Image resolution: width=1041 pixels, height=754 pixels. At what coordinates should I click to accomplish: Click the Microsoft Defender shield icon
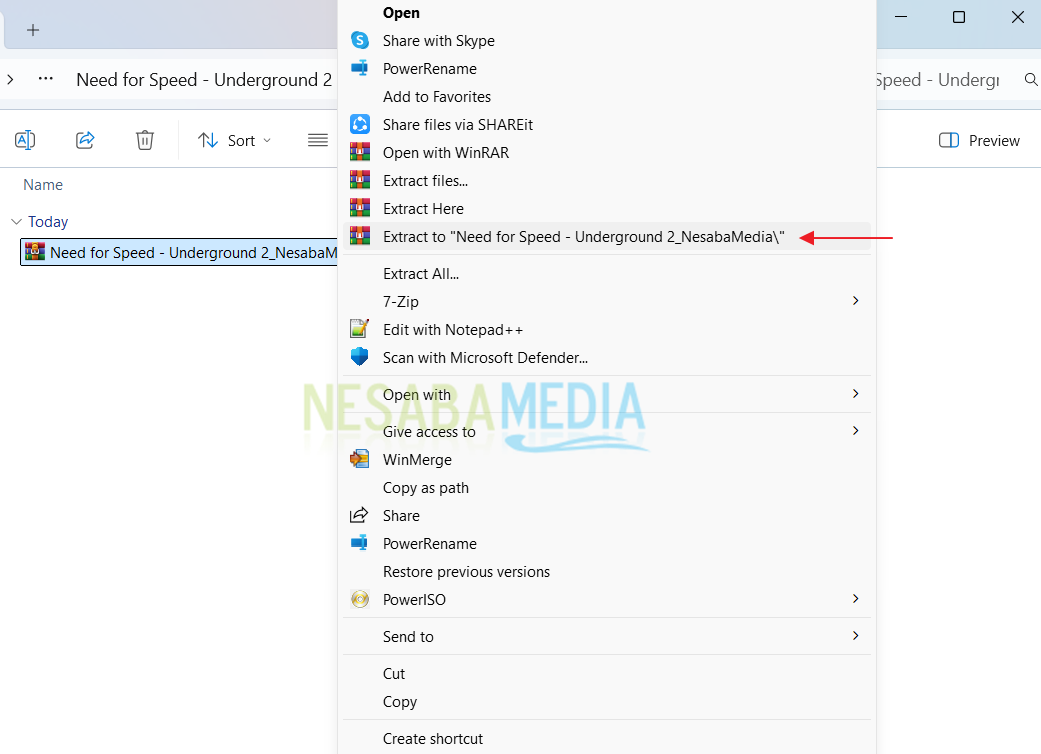tap(360, 356)
